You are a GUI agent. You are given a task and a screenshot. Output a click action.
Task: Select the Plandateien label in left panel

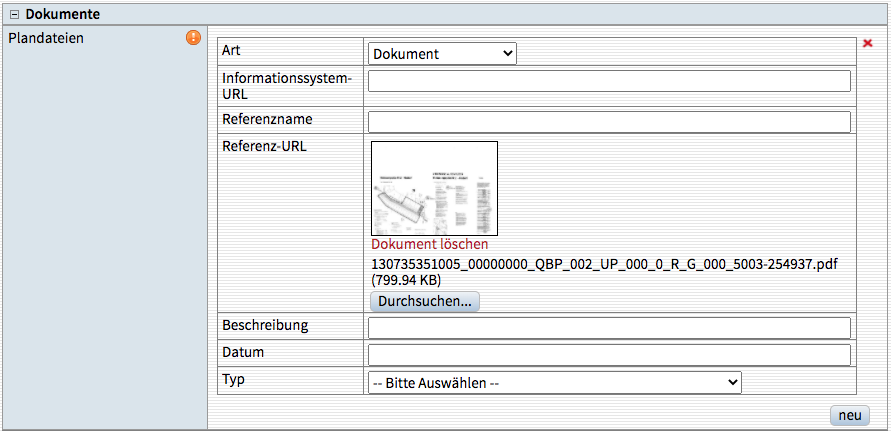tap(45, 38)
